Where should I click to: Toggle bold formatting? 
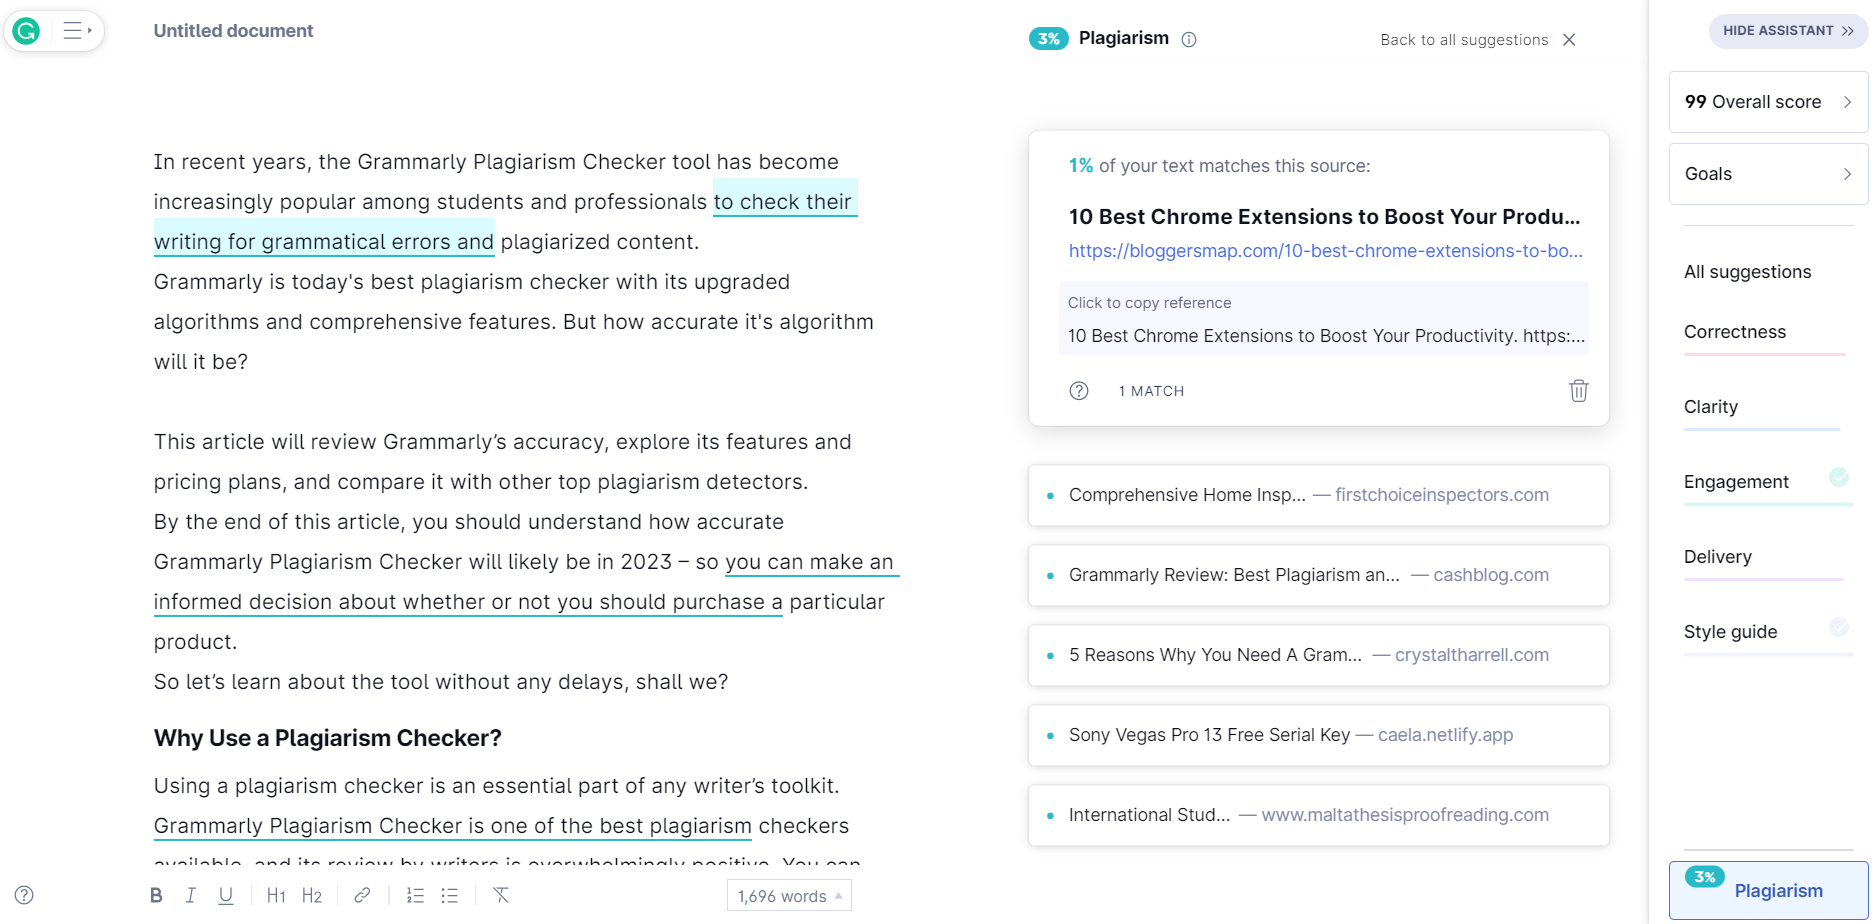(156, 896)
